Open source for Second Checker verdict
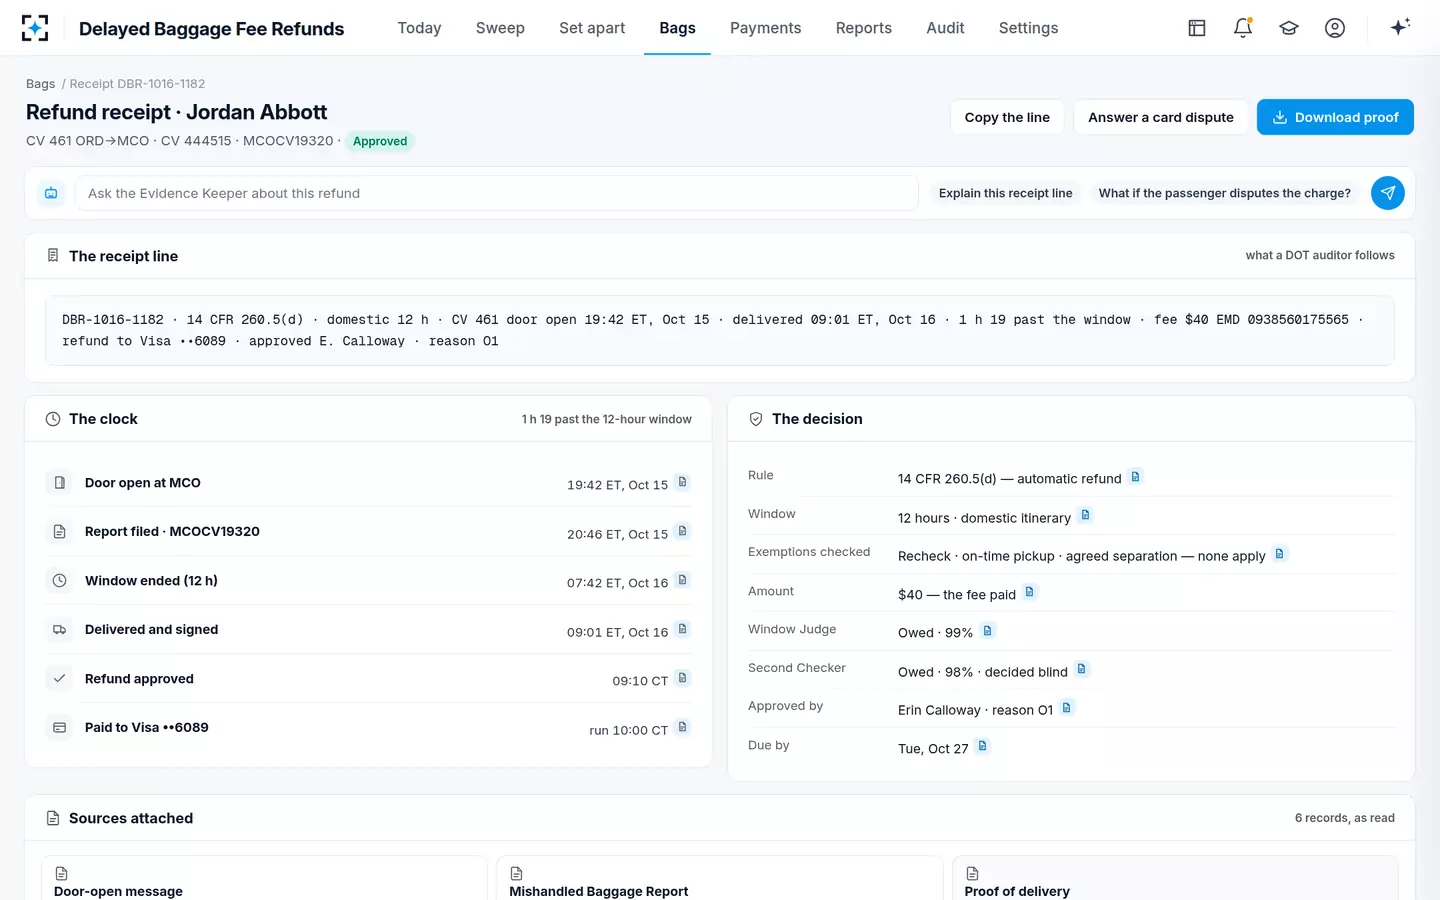The height and width of the screenshot is (900, 1440). [x=1082, y=669]
